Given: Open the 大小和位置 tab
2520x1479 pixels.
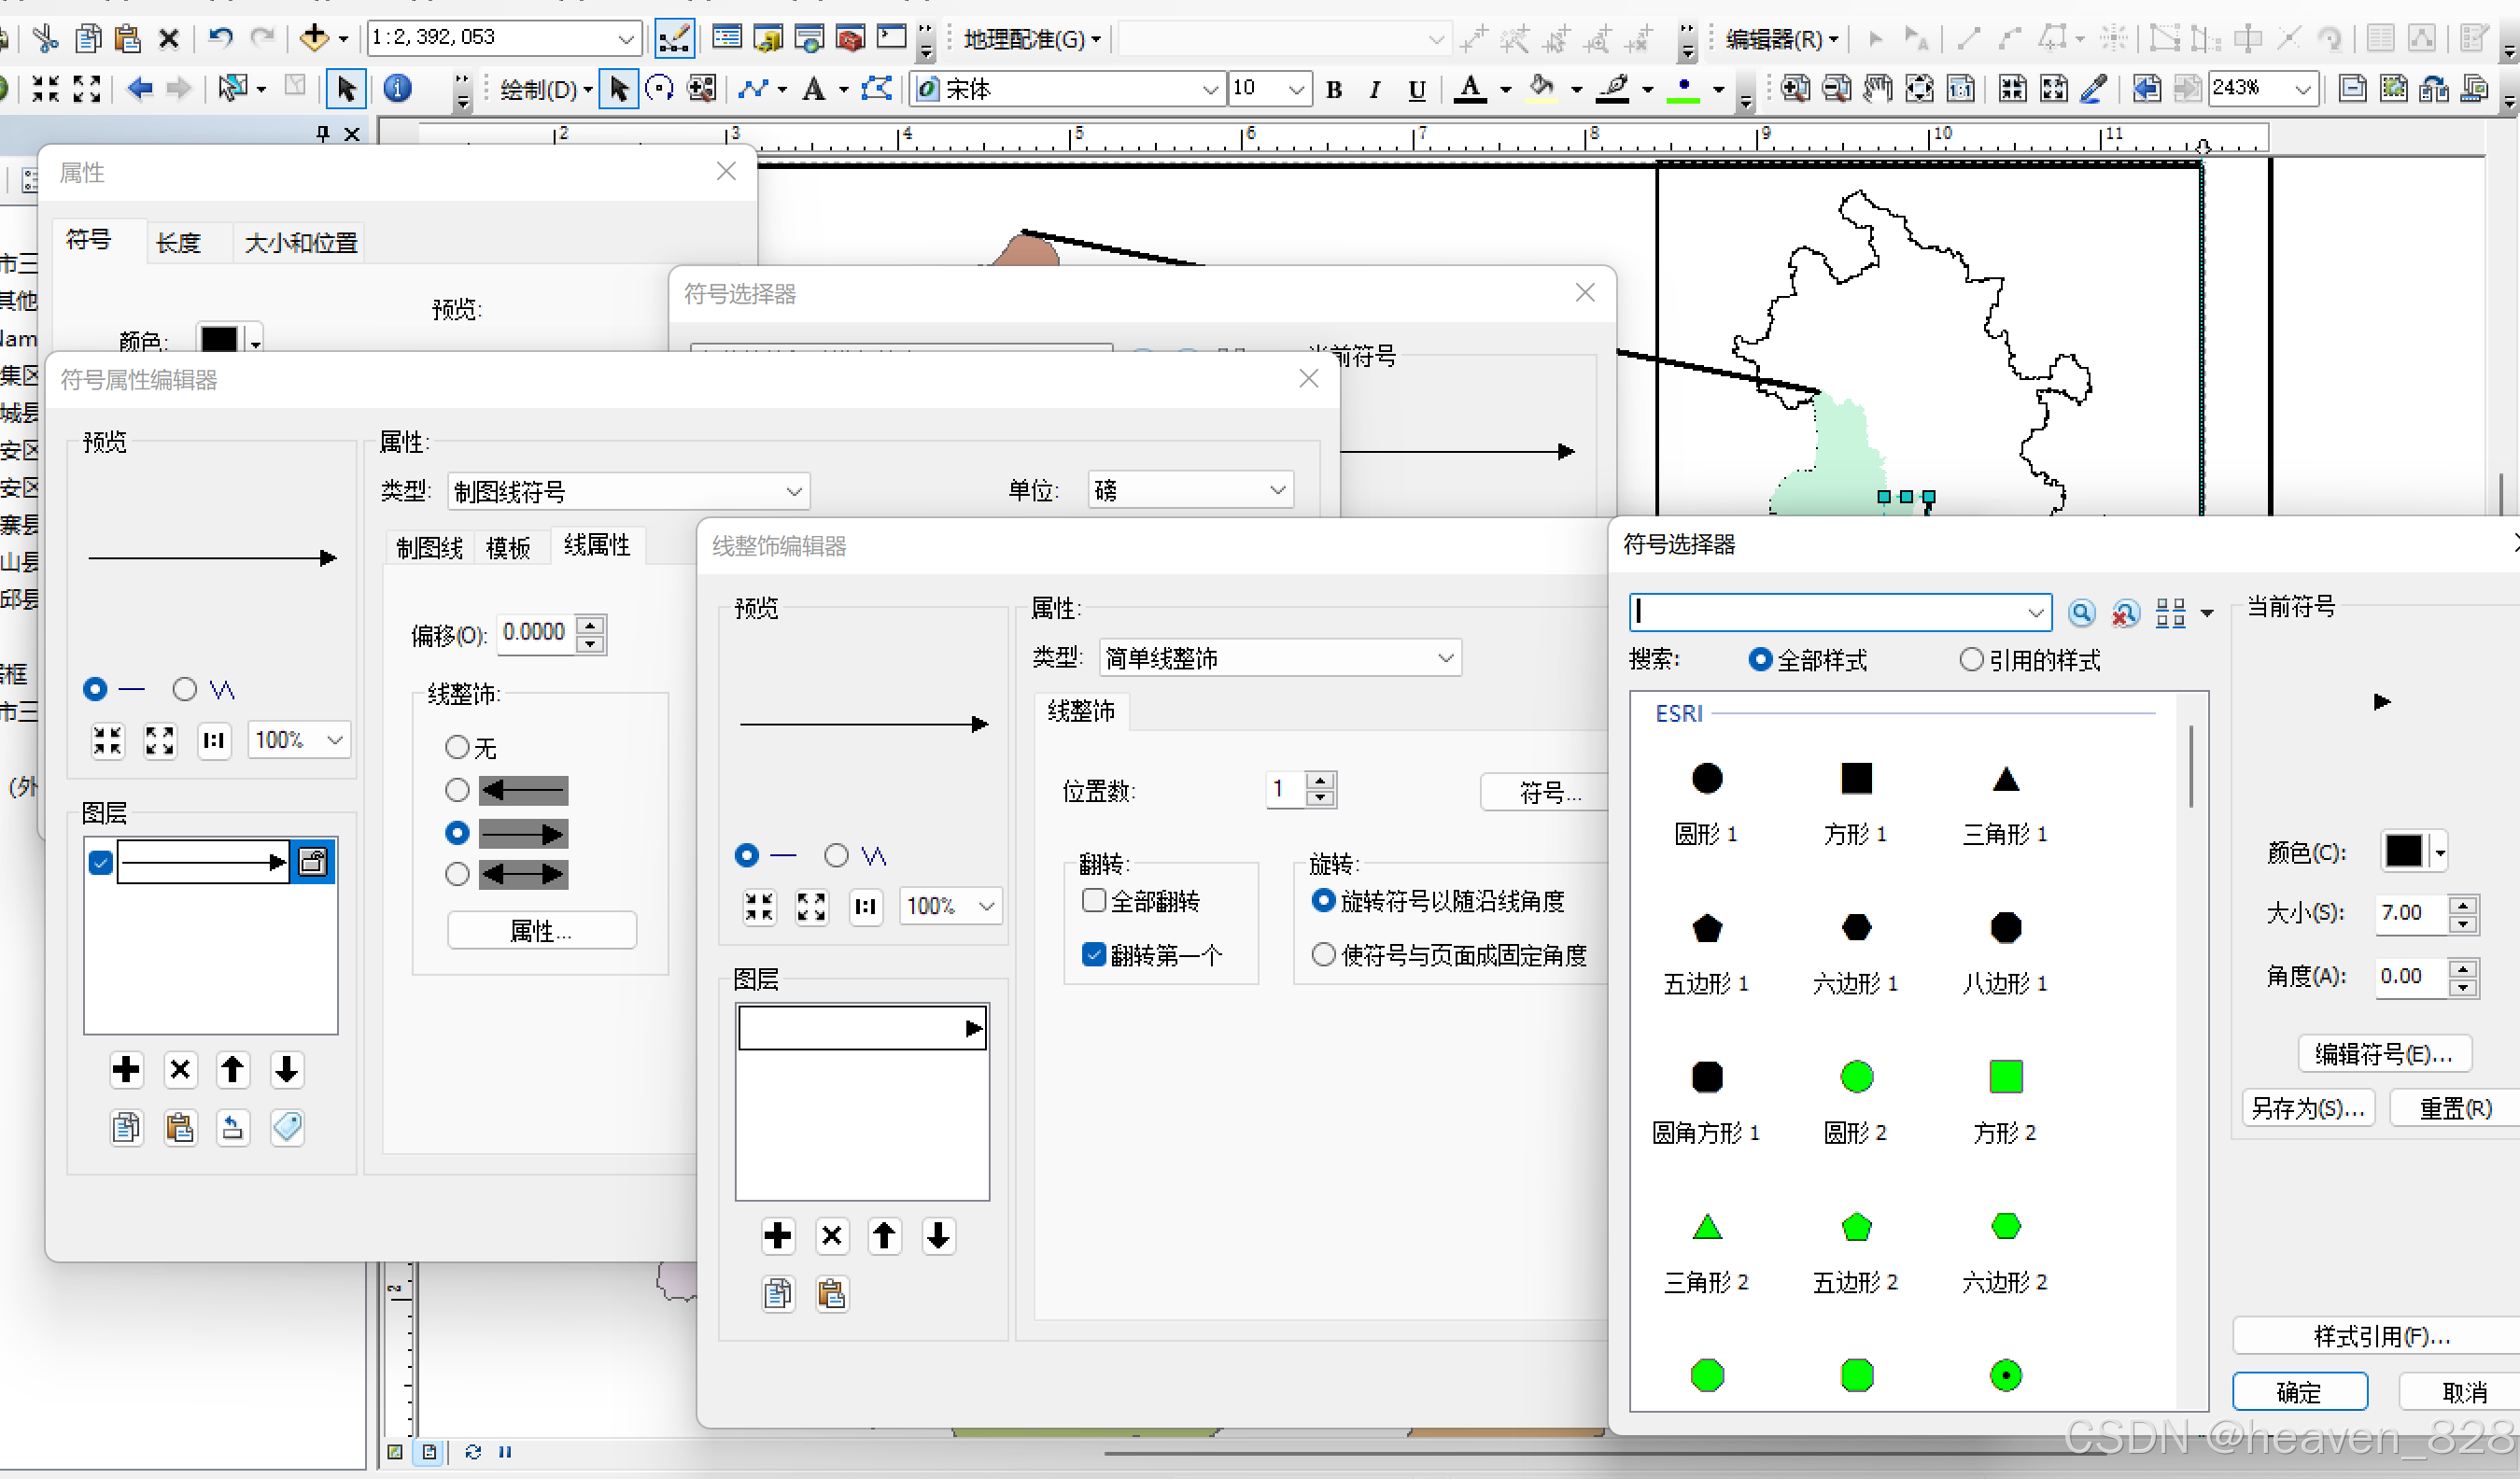Looking at the screenshot, I should point(300,243).
